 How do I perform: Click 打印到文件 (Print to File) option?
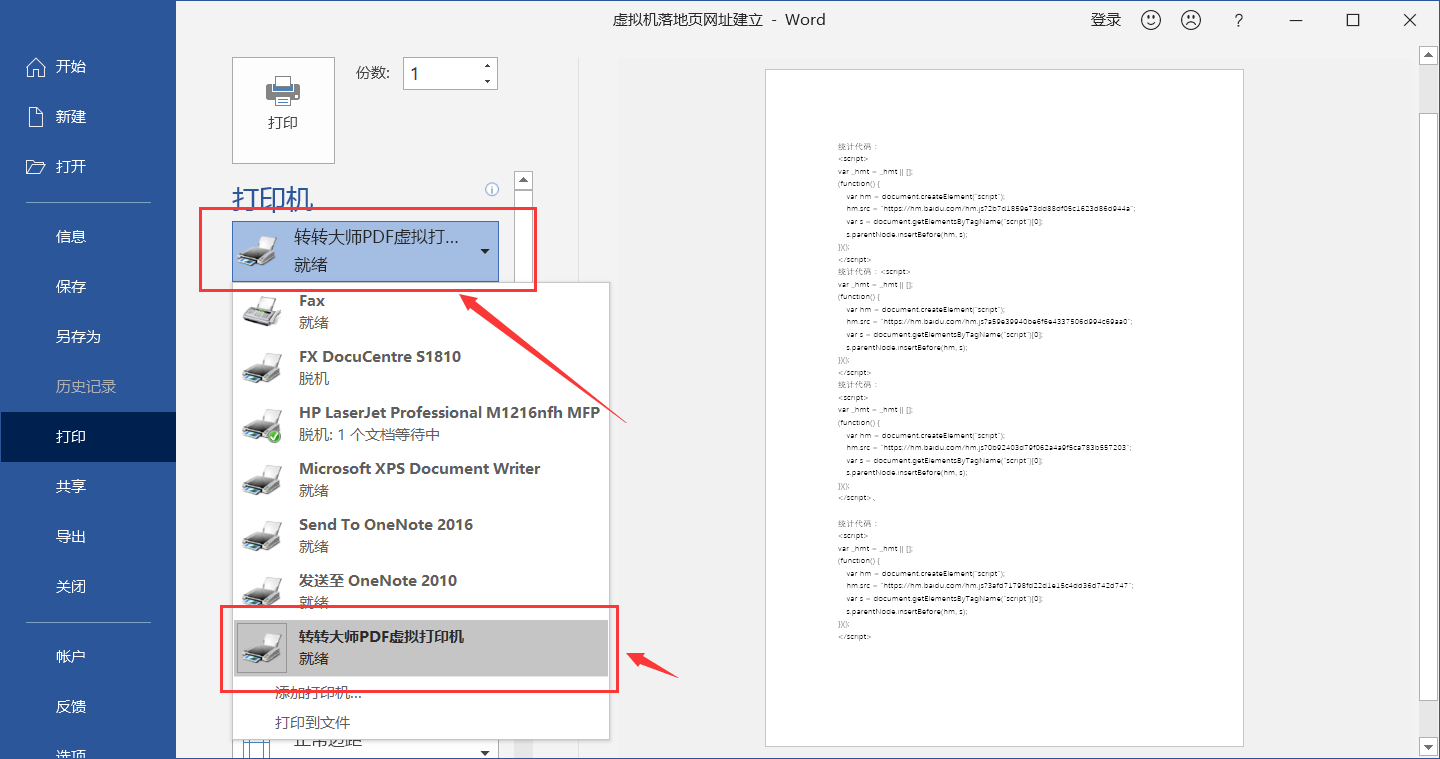click(312, 722)
